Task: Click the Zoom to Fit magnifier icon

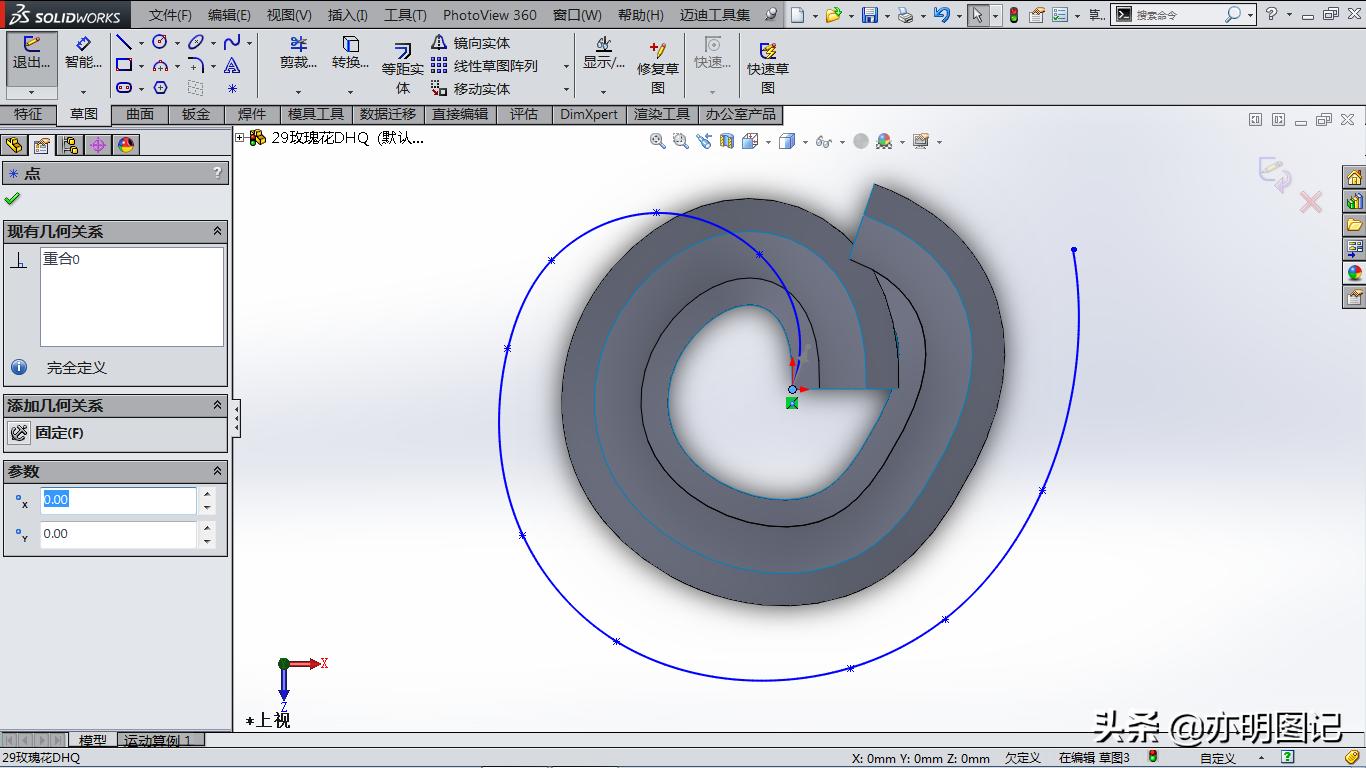Action: pos(657,141)
